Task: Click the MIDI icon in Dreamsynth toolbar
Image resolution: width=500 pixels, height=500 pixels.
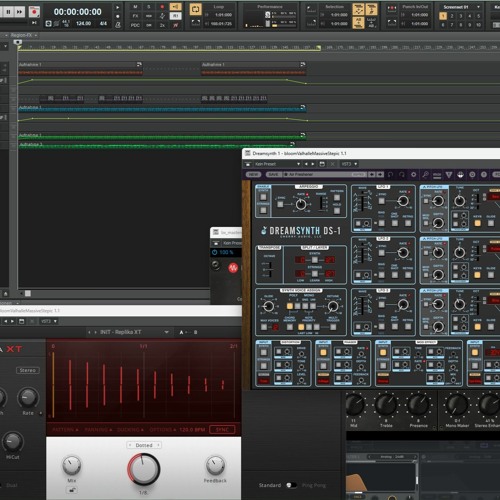Action: coord(437,174)
